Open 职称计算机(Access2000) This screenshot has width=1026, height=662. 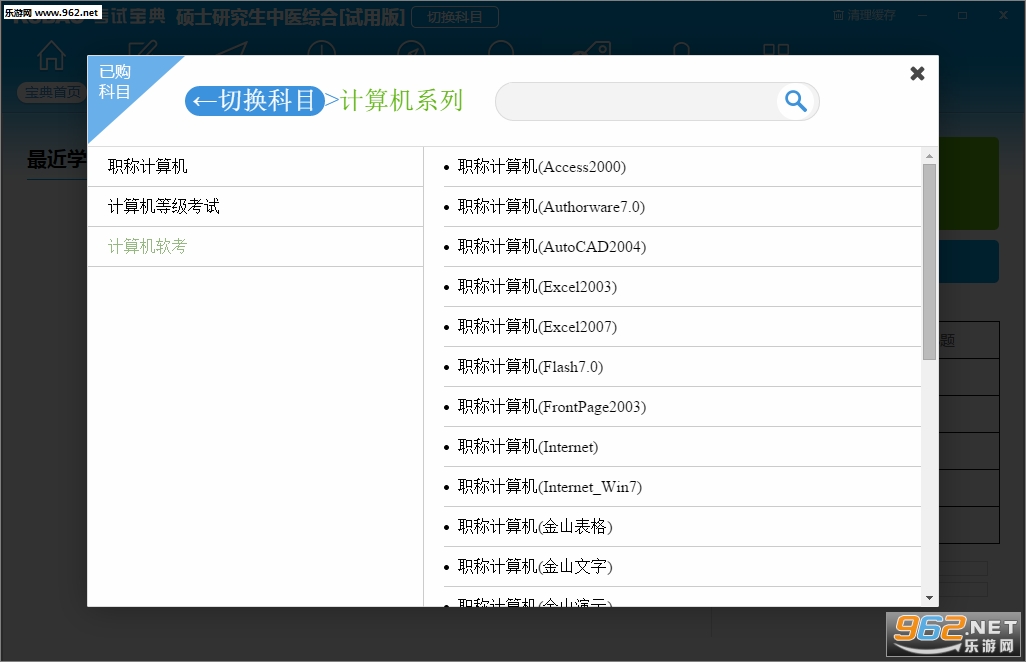(x=682, y=167)
